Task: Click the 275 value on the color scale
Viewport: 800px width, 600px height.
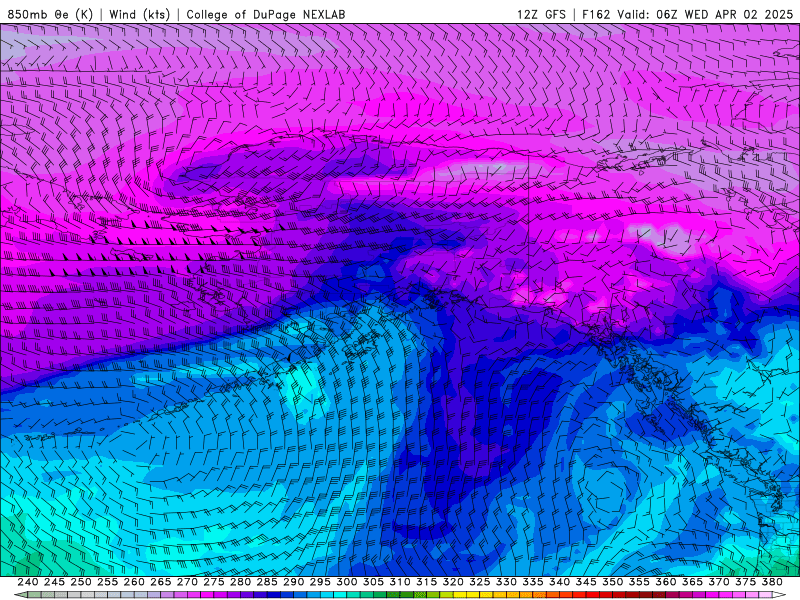Action: click(x=214, y=582)
